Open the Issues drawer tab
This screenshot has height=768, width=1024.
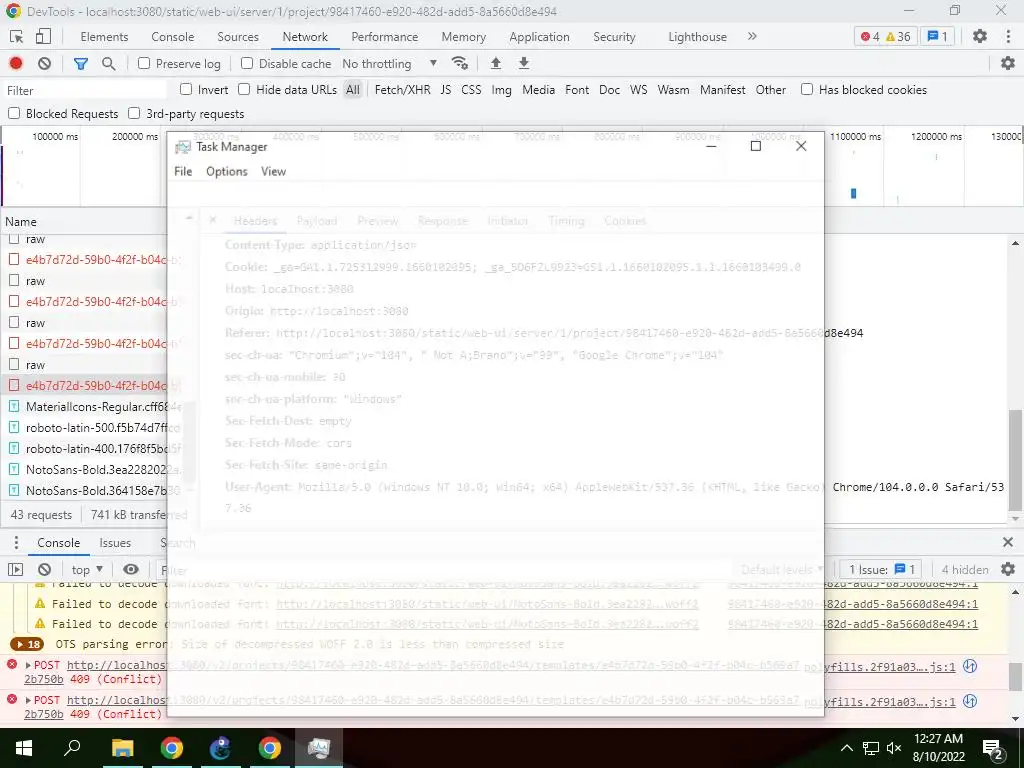tap(115, 543)
